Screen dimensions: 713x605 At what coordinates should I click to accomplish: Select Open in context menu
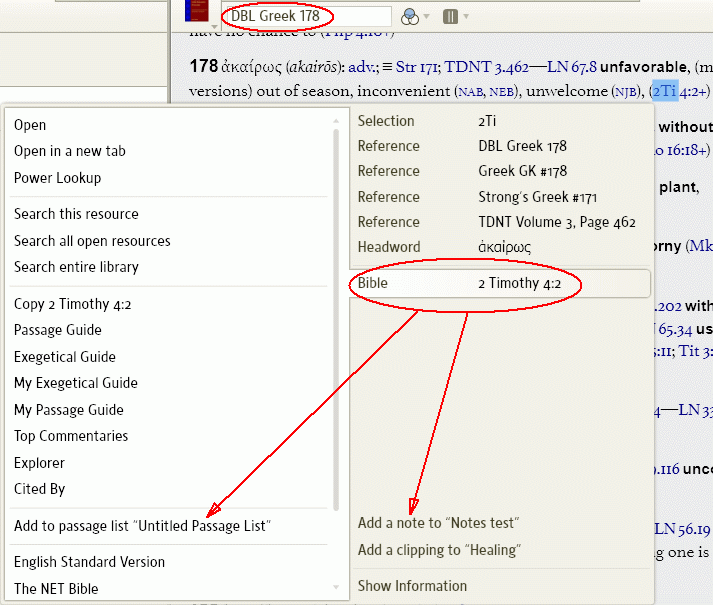[30, 125]
